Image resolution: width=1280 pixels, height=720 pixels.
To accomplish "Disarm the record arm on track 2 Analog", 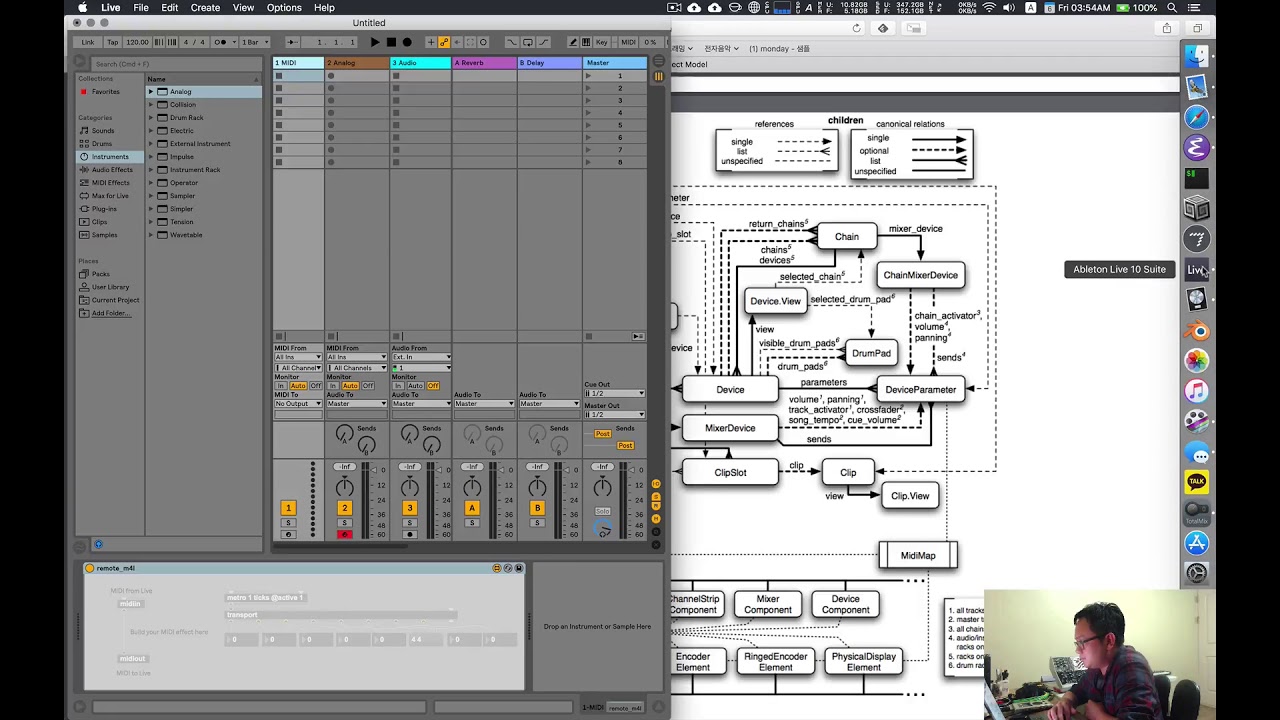I will pyautogui.click(x=345, y=535).
